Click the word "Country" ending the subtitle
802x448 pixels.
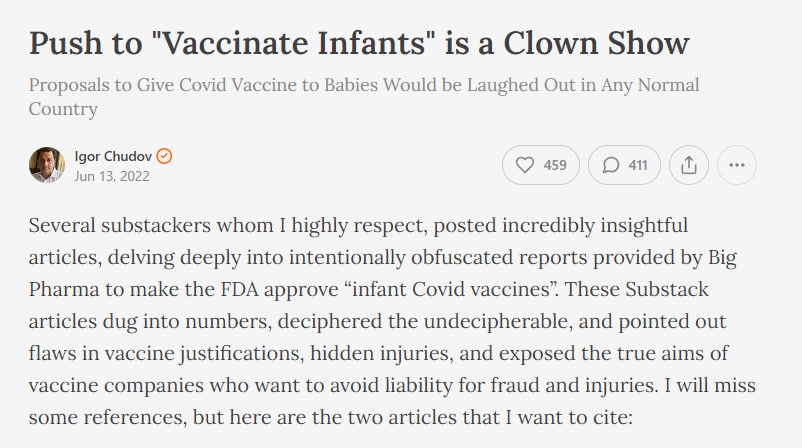[63, 108]
